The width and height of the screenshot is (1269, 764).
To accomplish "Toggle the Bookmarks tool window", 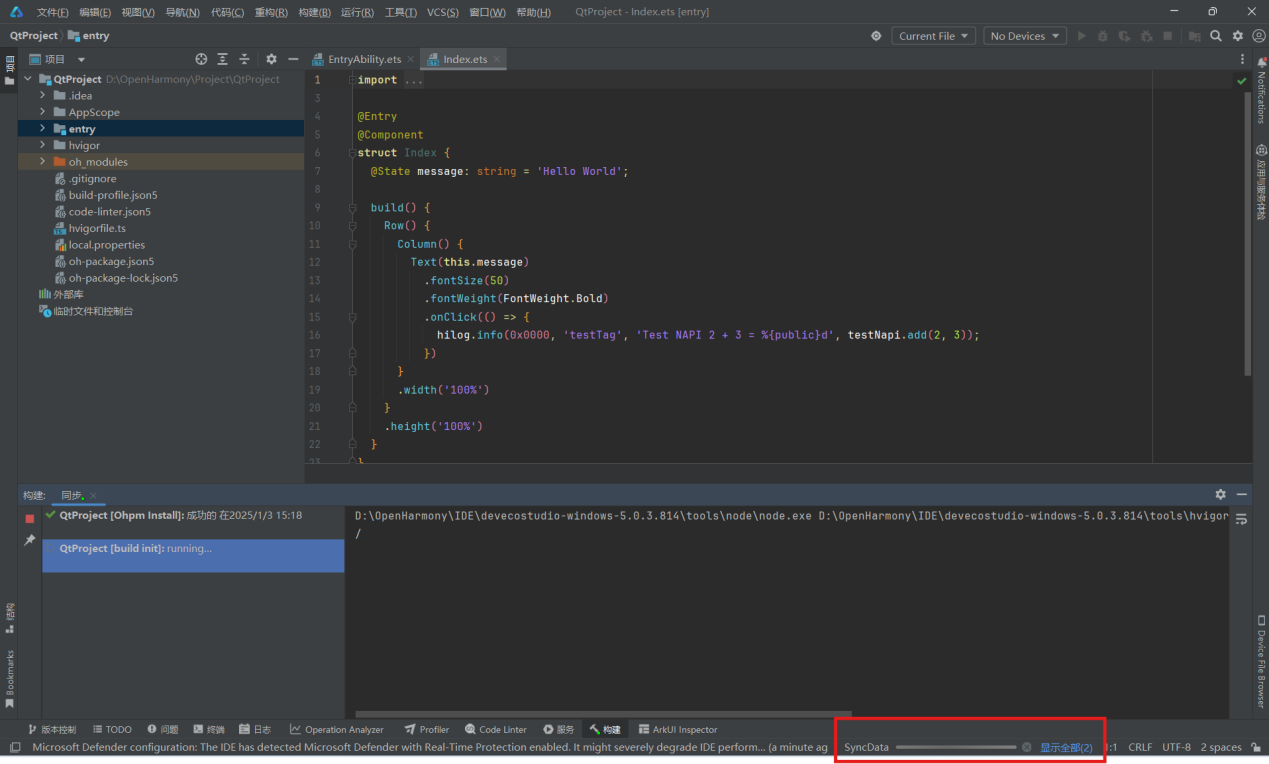I will (10, 679).
